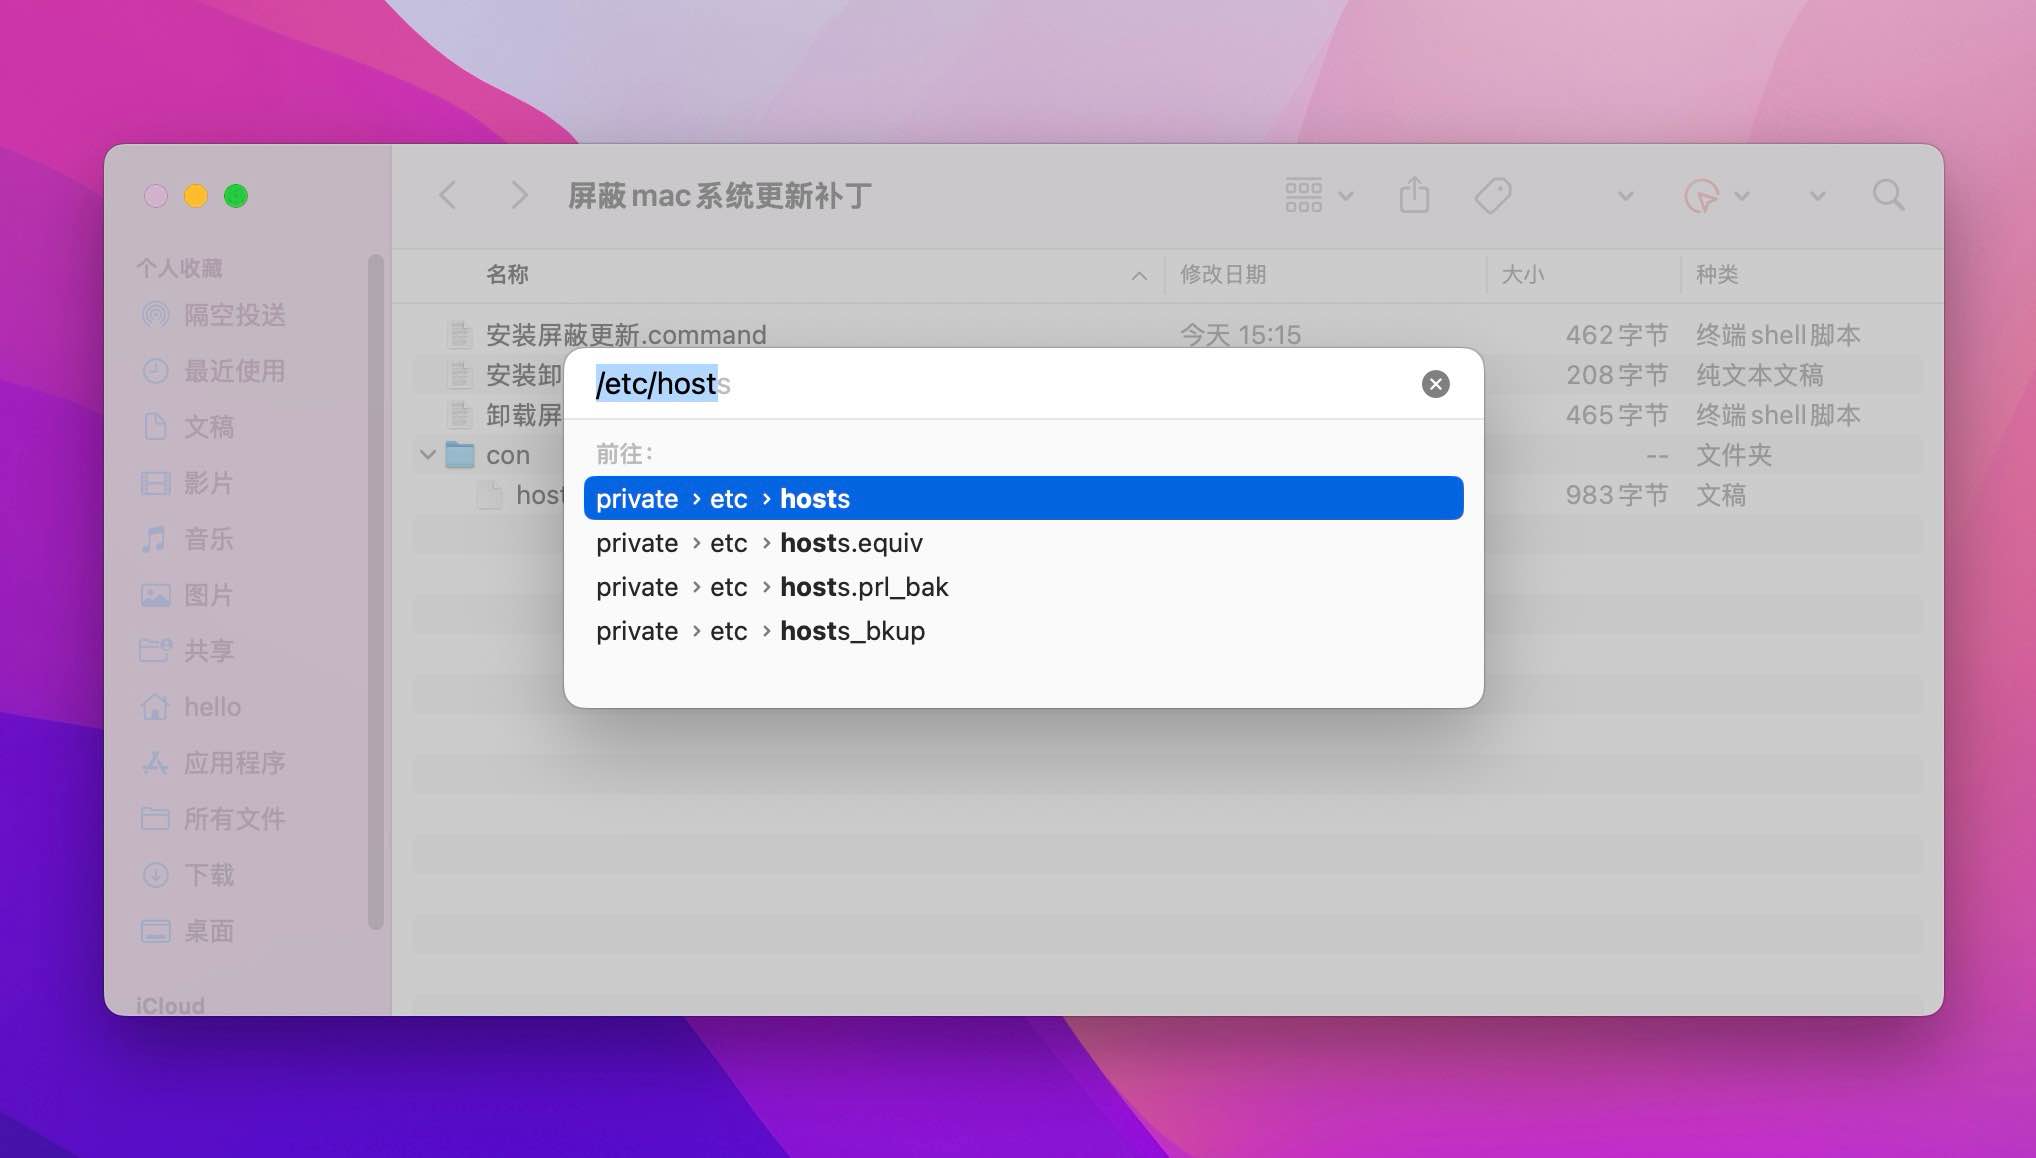Click the Share icon in the toolbar
The width and height of the screenshot is (2036, 1158).
click(x=1413, y=195)
